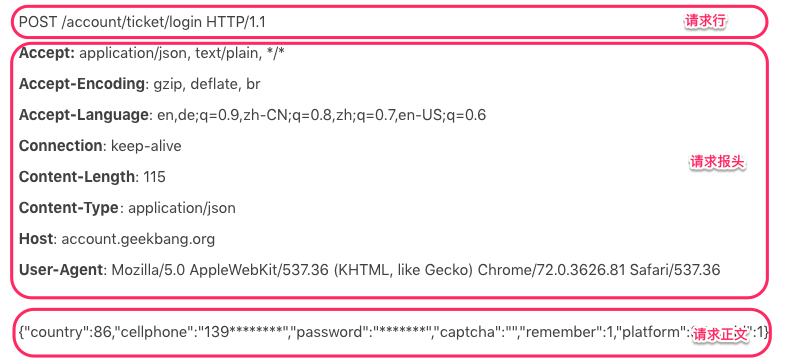Click the Content-Length header name
The width and height of the screenshot is (787, 363).
click(x=76, y=177)
